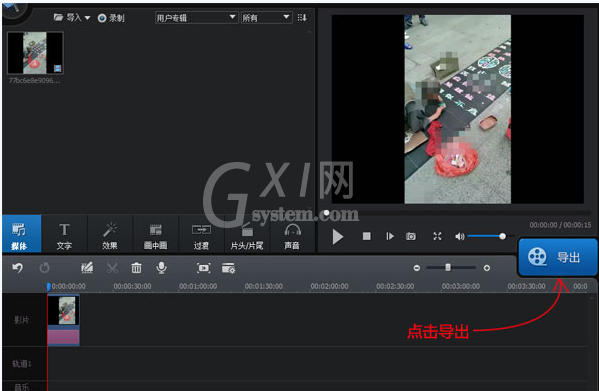Click the 00:00:00 / 00:00:15 time display

click(560, 225)
